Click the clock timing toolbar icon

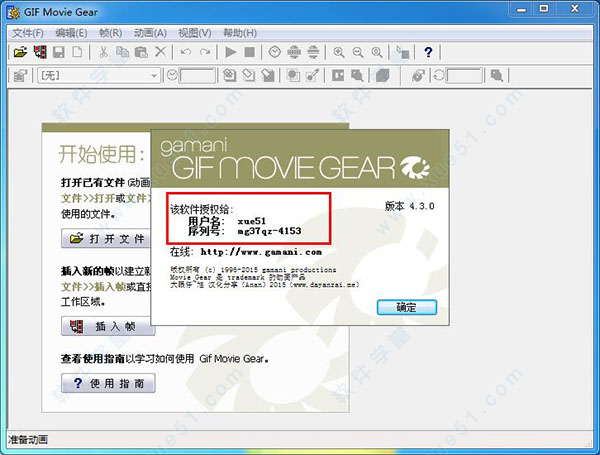coord(275,52)
